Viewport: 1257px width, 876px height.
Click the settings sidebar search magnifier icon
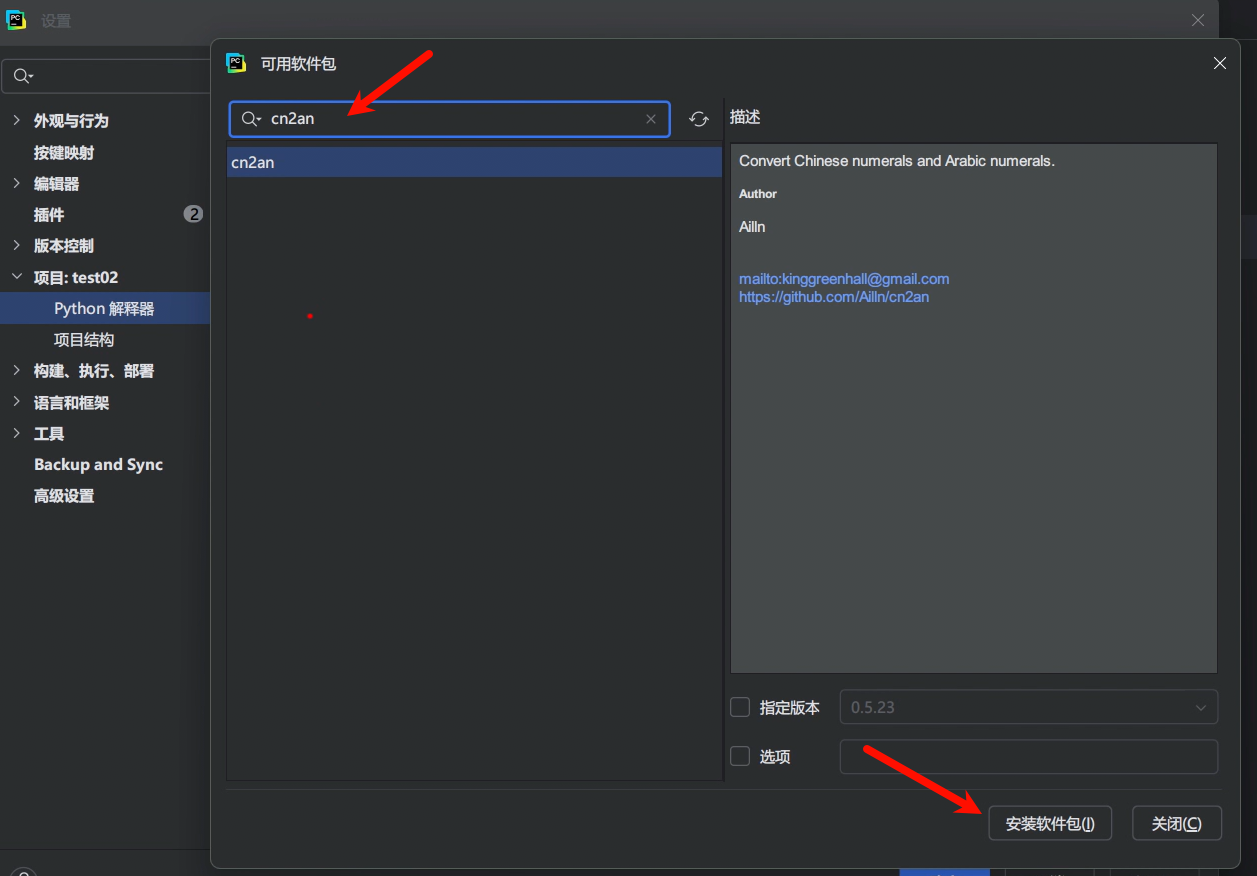pyautogui.click(x=23, y=76)
